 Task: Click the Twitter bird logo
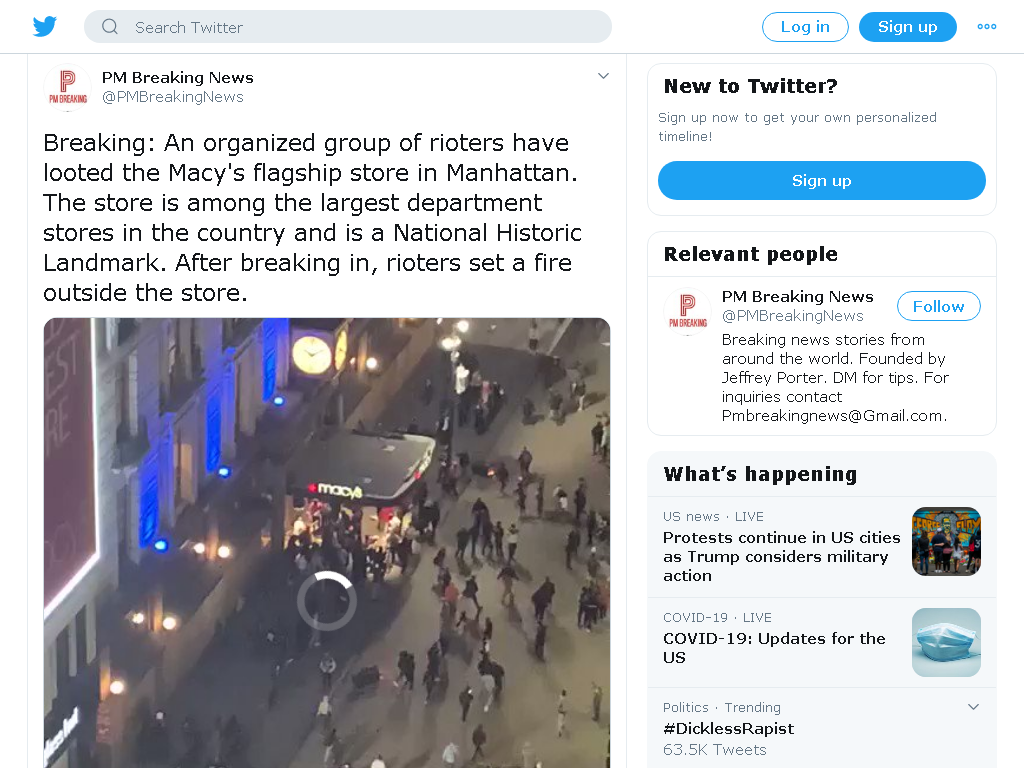pos(44,27)
